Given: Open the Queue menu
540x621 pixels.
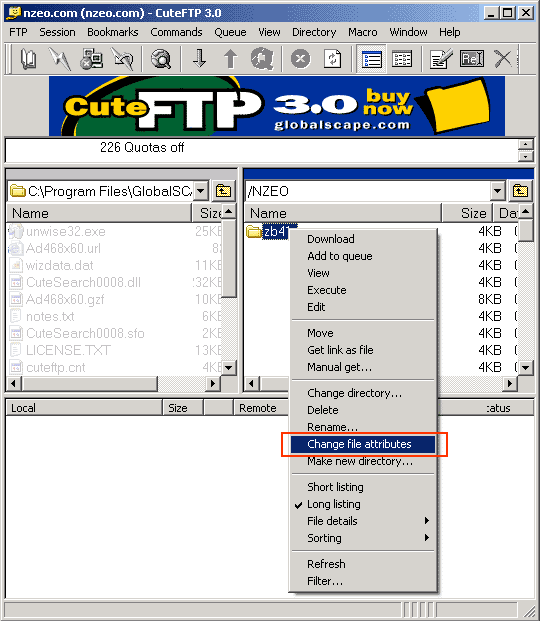Looking at the screenshot, I should click(230, 32).
